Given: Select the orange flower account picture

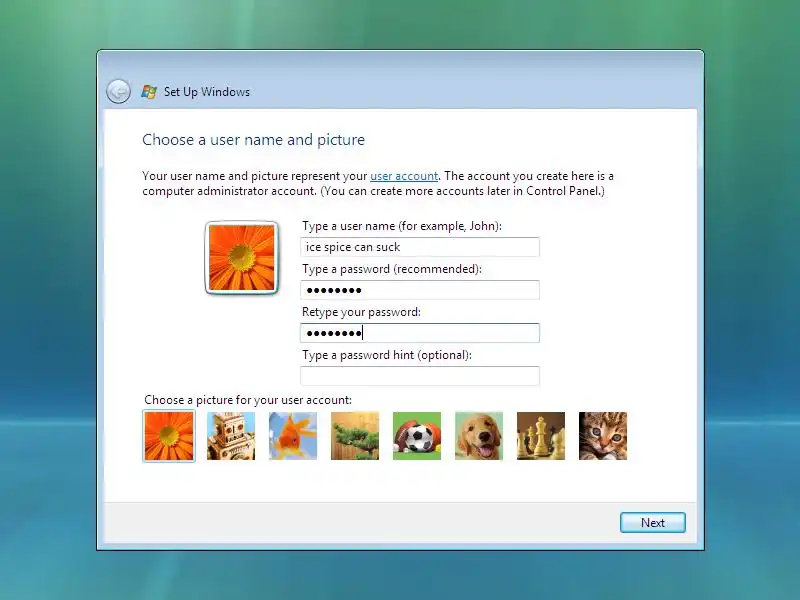Looking at the screenshot, I should (169, 436).
